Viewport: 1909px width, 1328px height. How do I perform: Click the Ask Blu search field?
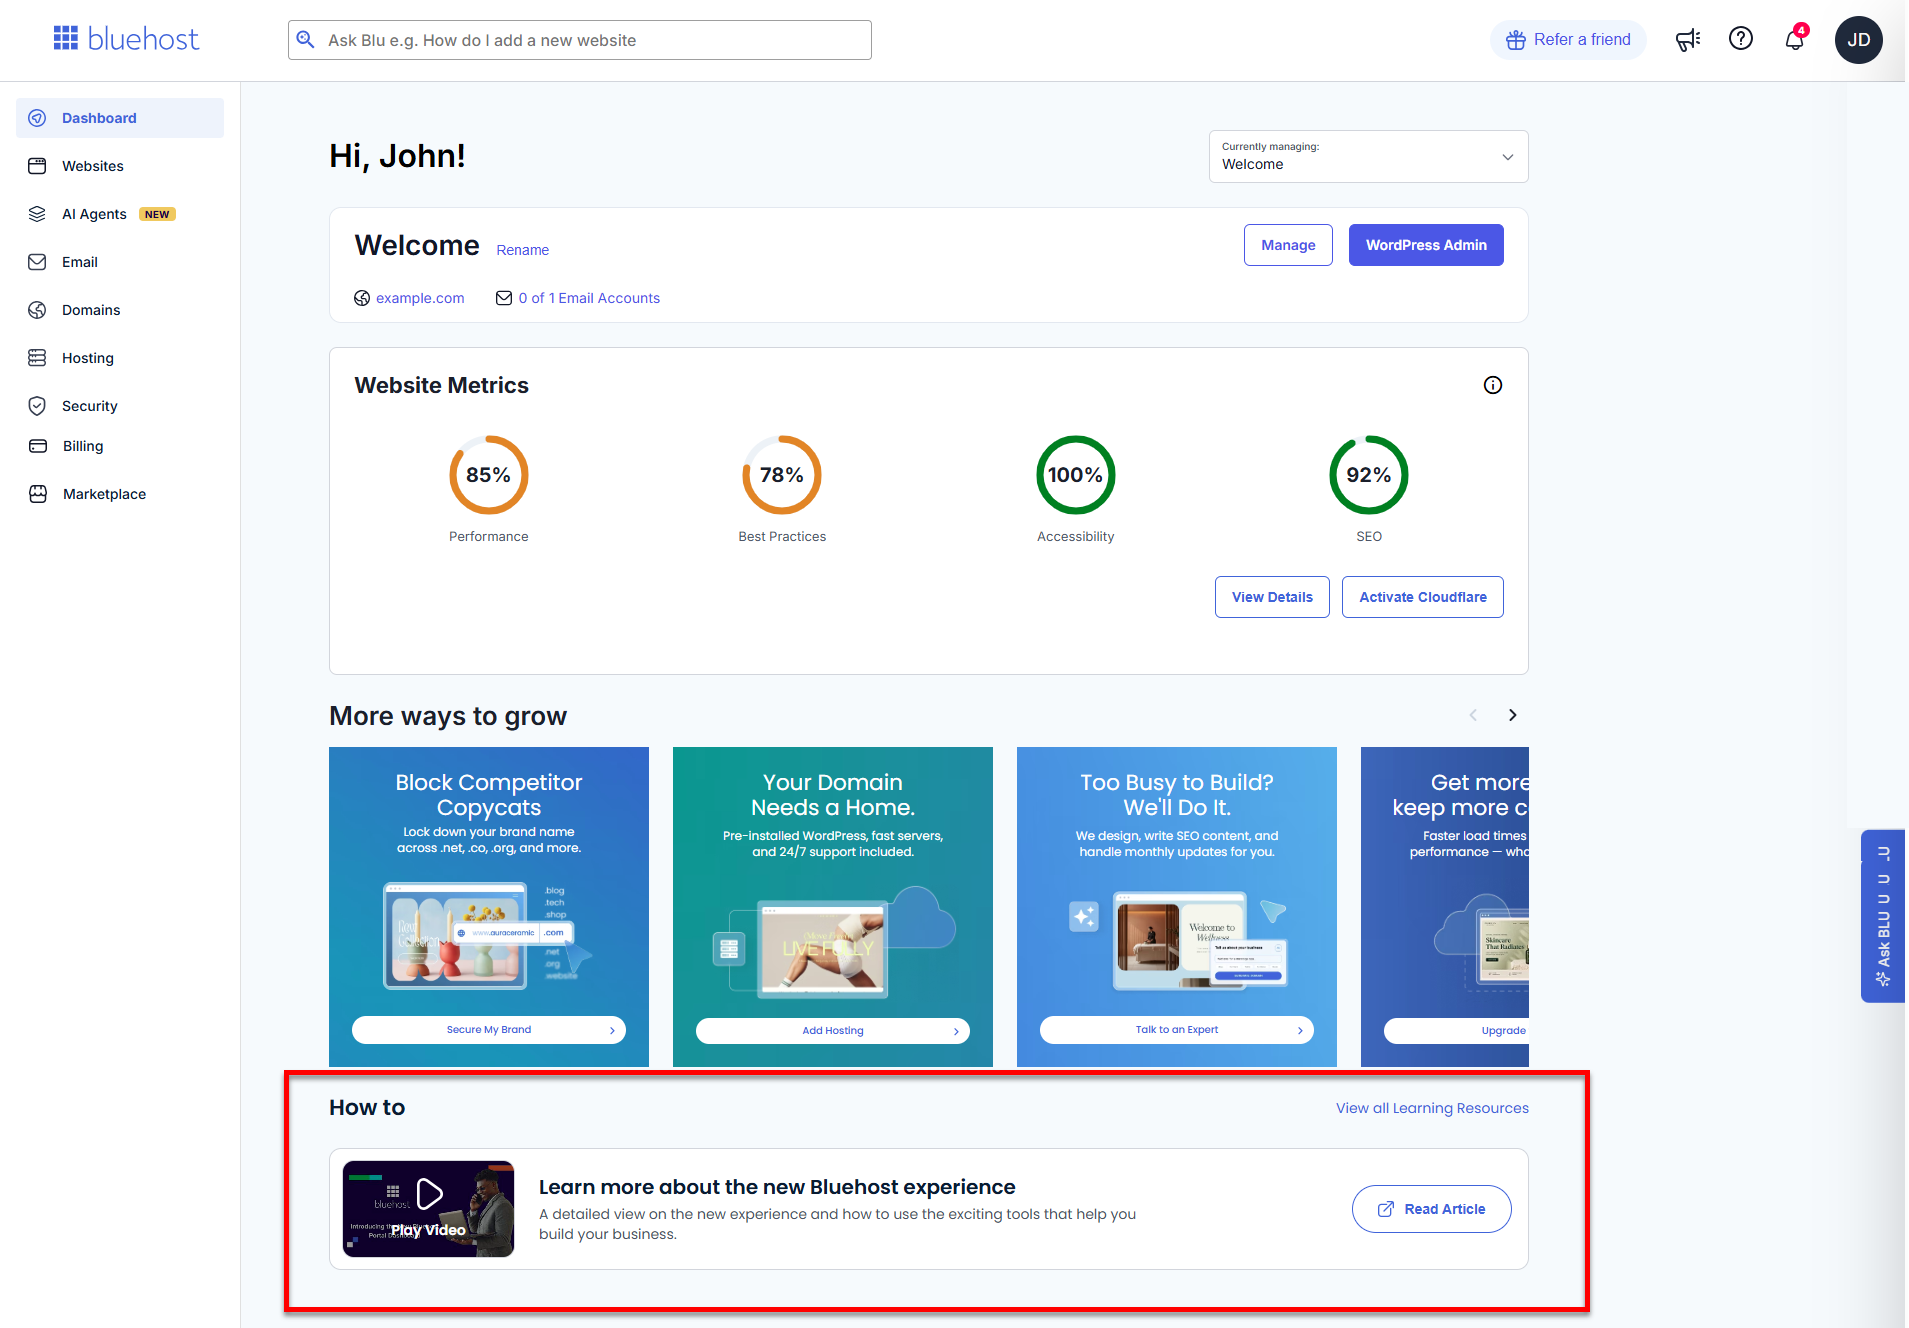tap(580, 40)
